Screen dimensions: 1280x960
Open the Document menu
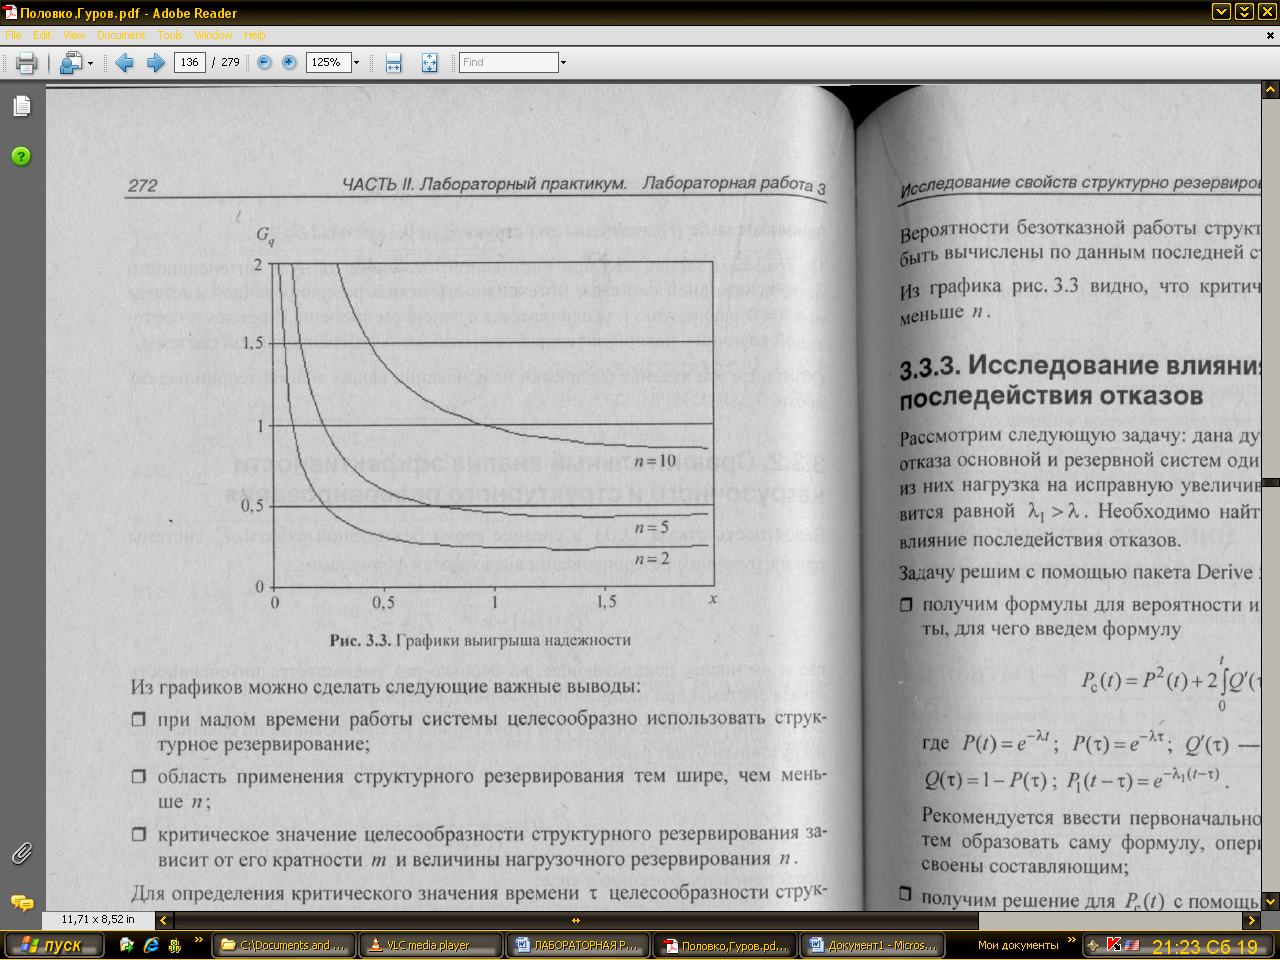[121, 35]
